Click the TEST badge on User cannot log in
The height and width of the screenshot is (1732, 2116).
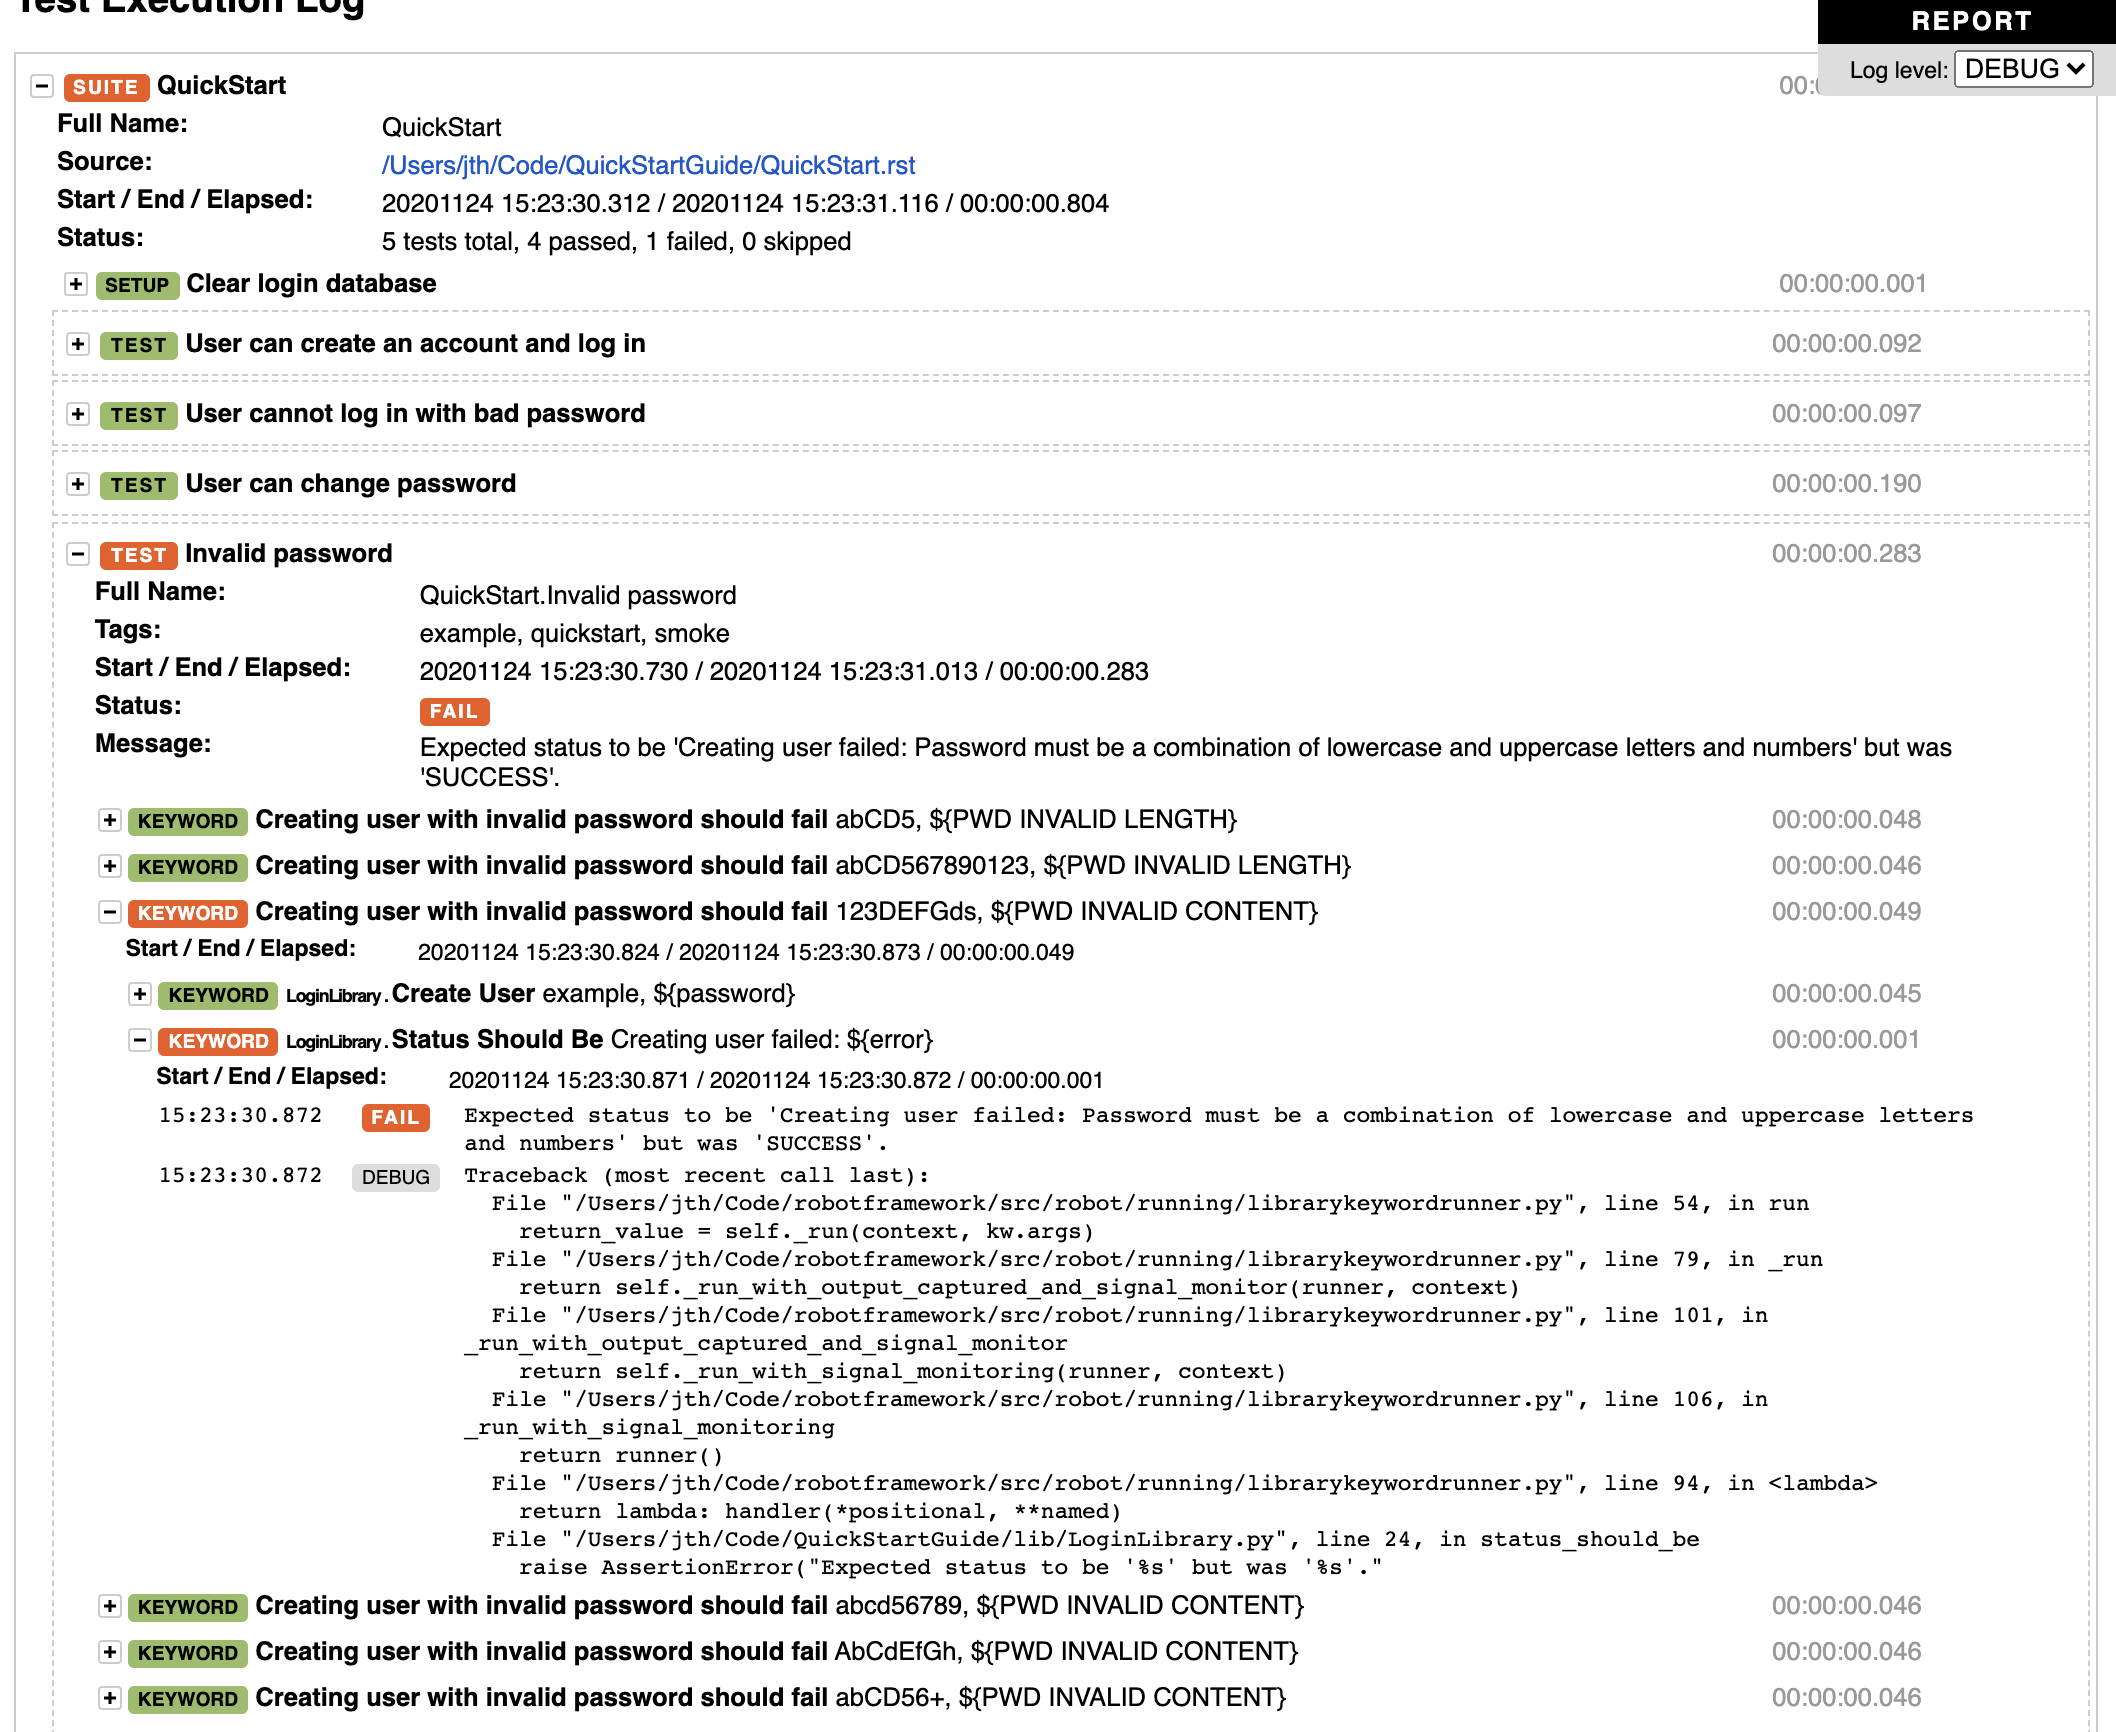[x=137, y=415]
